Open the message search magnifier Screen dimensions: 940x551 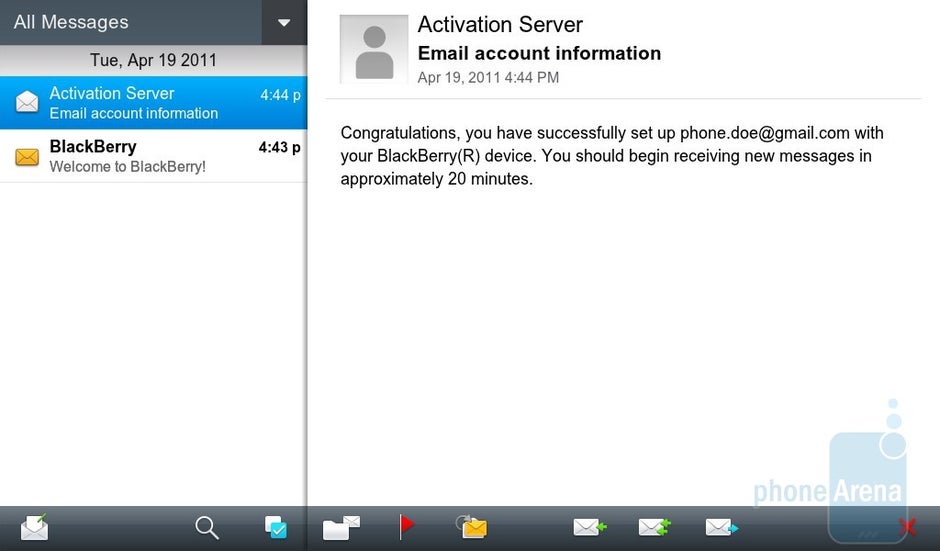click(207, 527)
